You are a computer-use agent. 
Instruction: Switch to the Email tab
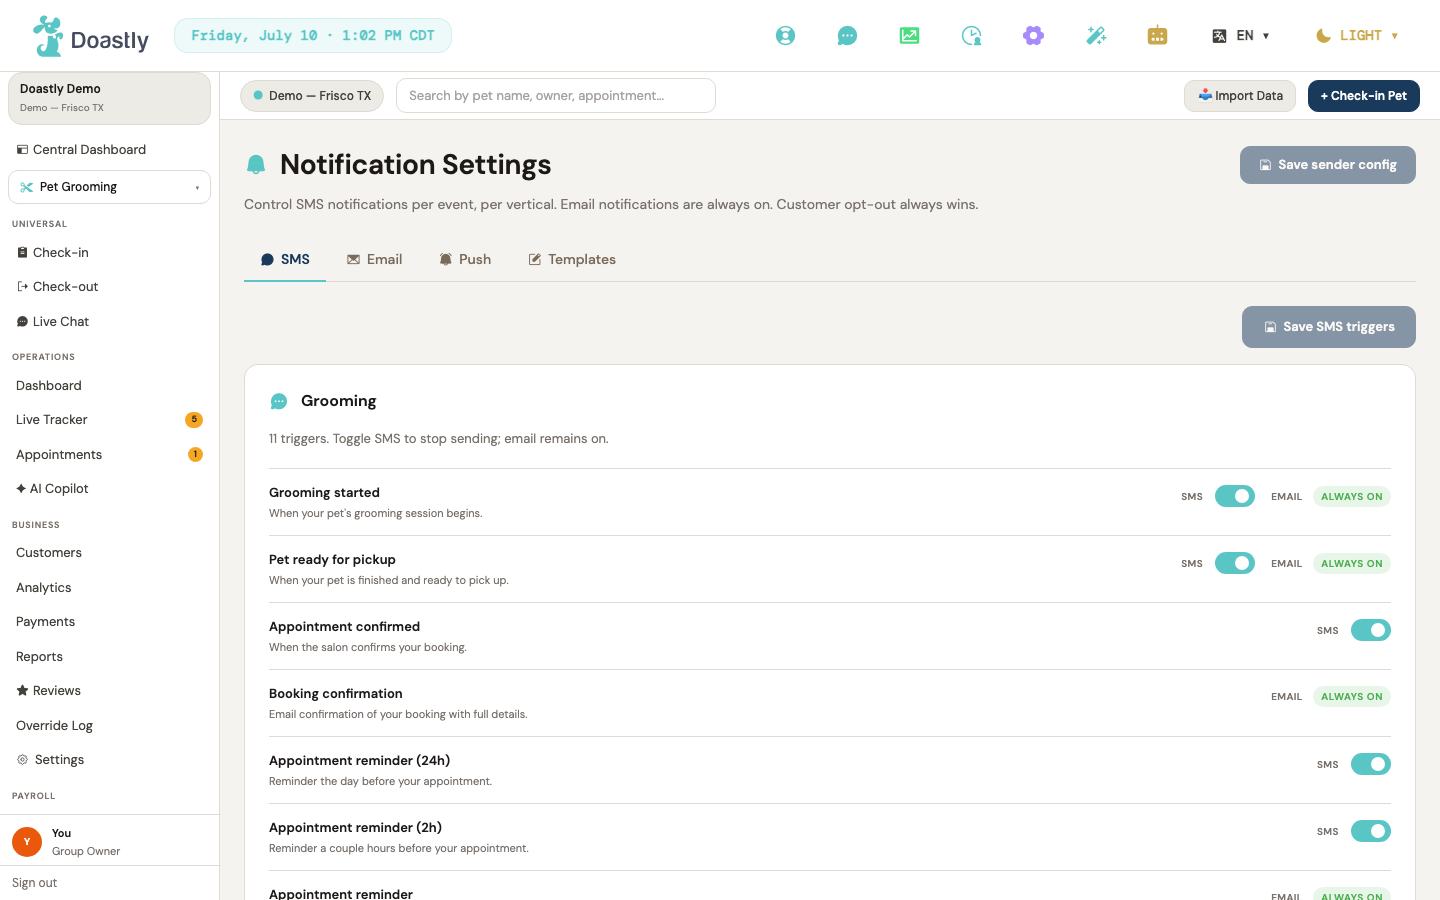(x=375, y=260)
